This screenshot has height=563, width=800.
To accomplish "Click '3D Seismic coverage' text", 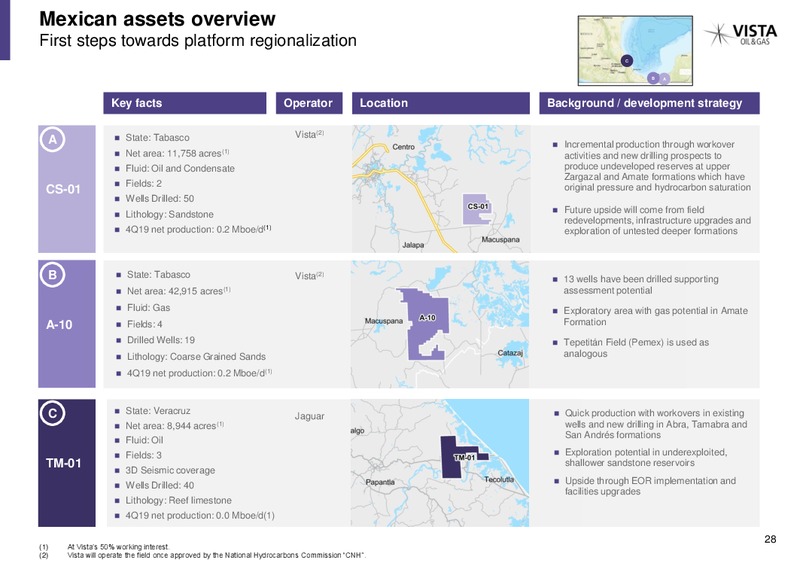I will click(x=170, y=470).
